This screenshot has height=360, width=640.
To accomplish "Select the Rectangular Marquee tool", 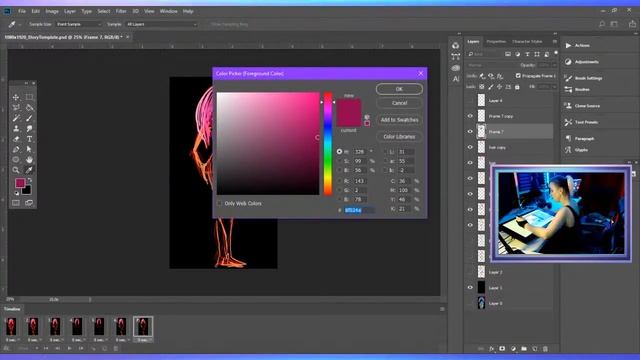I will (29, 97).
